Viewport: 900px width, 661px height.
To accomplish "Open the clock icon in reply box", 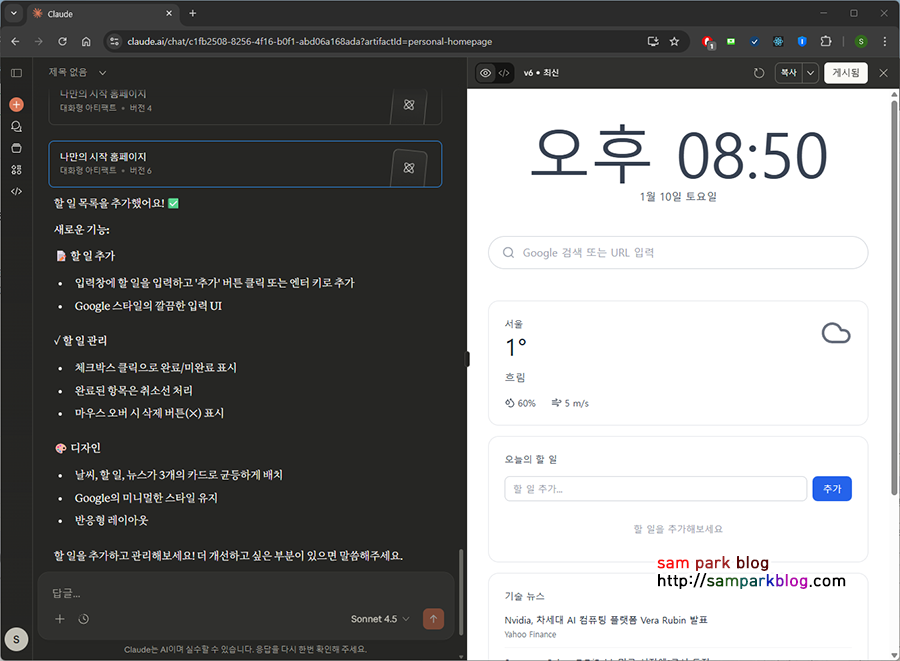I will (84, 619).
